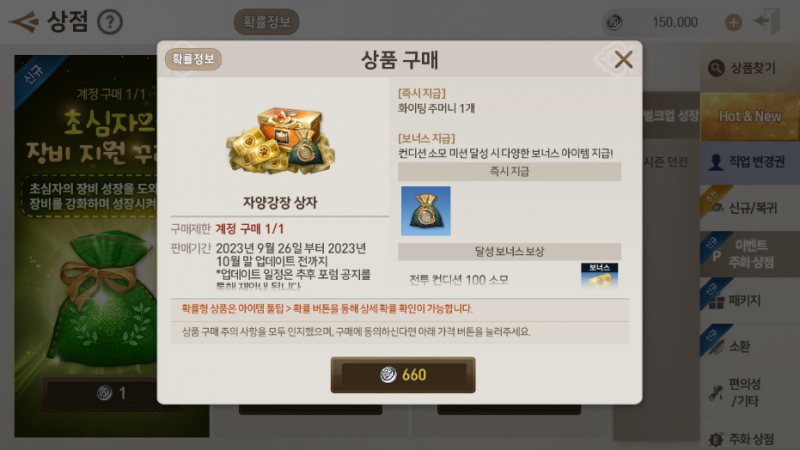Open the shop help question mark icon

point(110,22)
